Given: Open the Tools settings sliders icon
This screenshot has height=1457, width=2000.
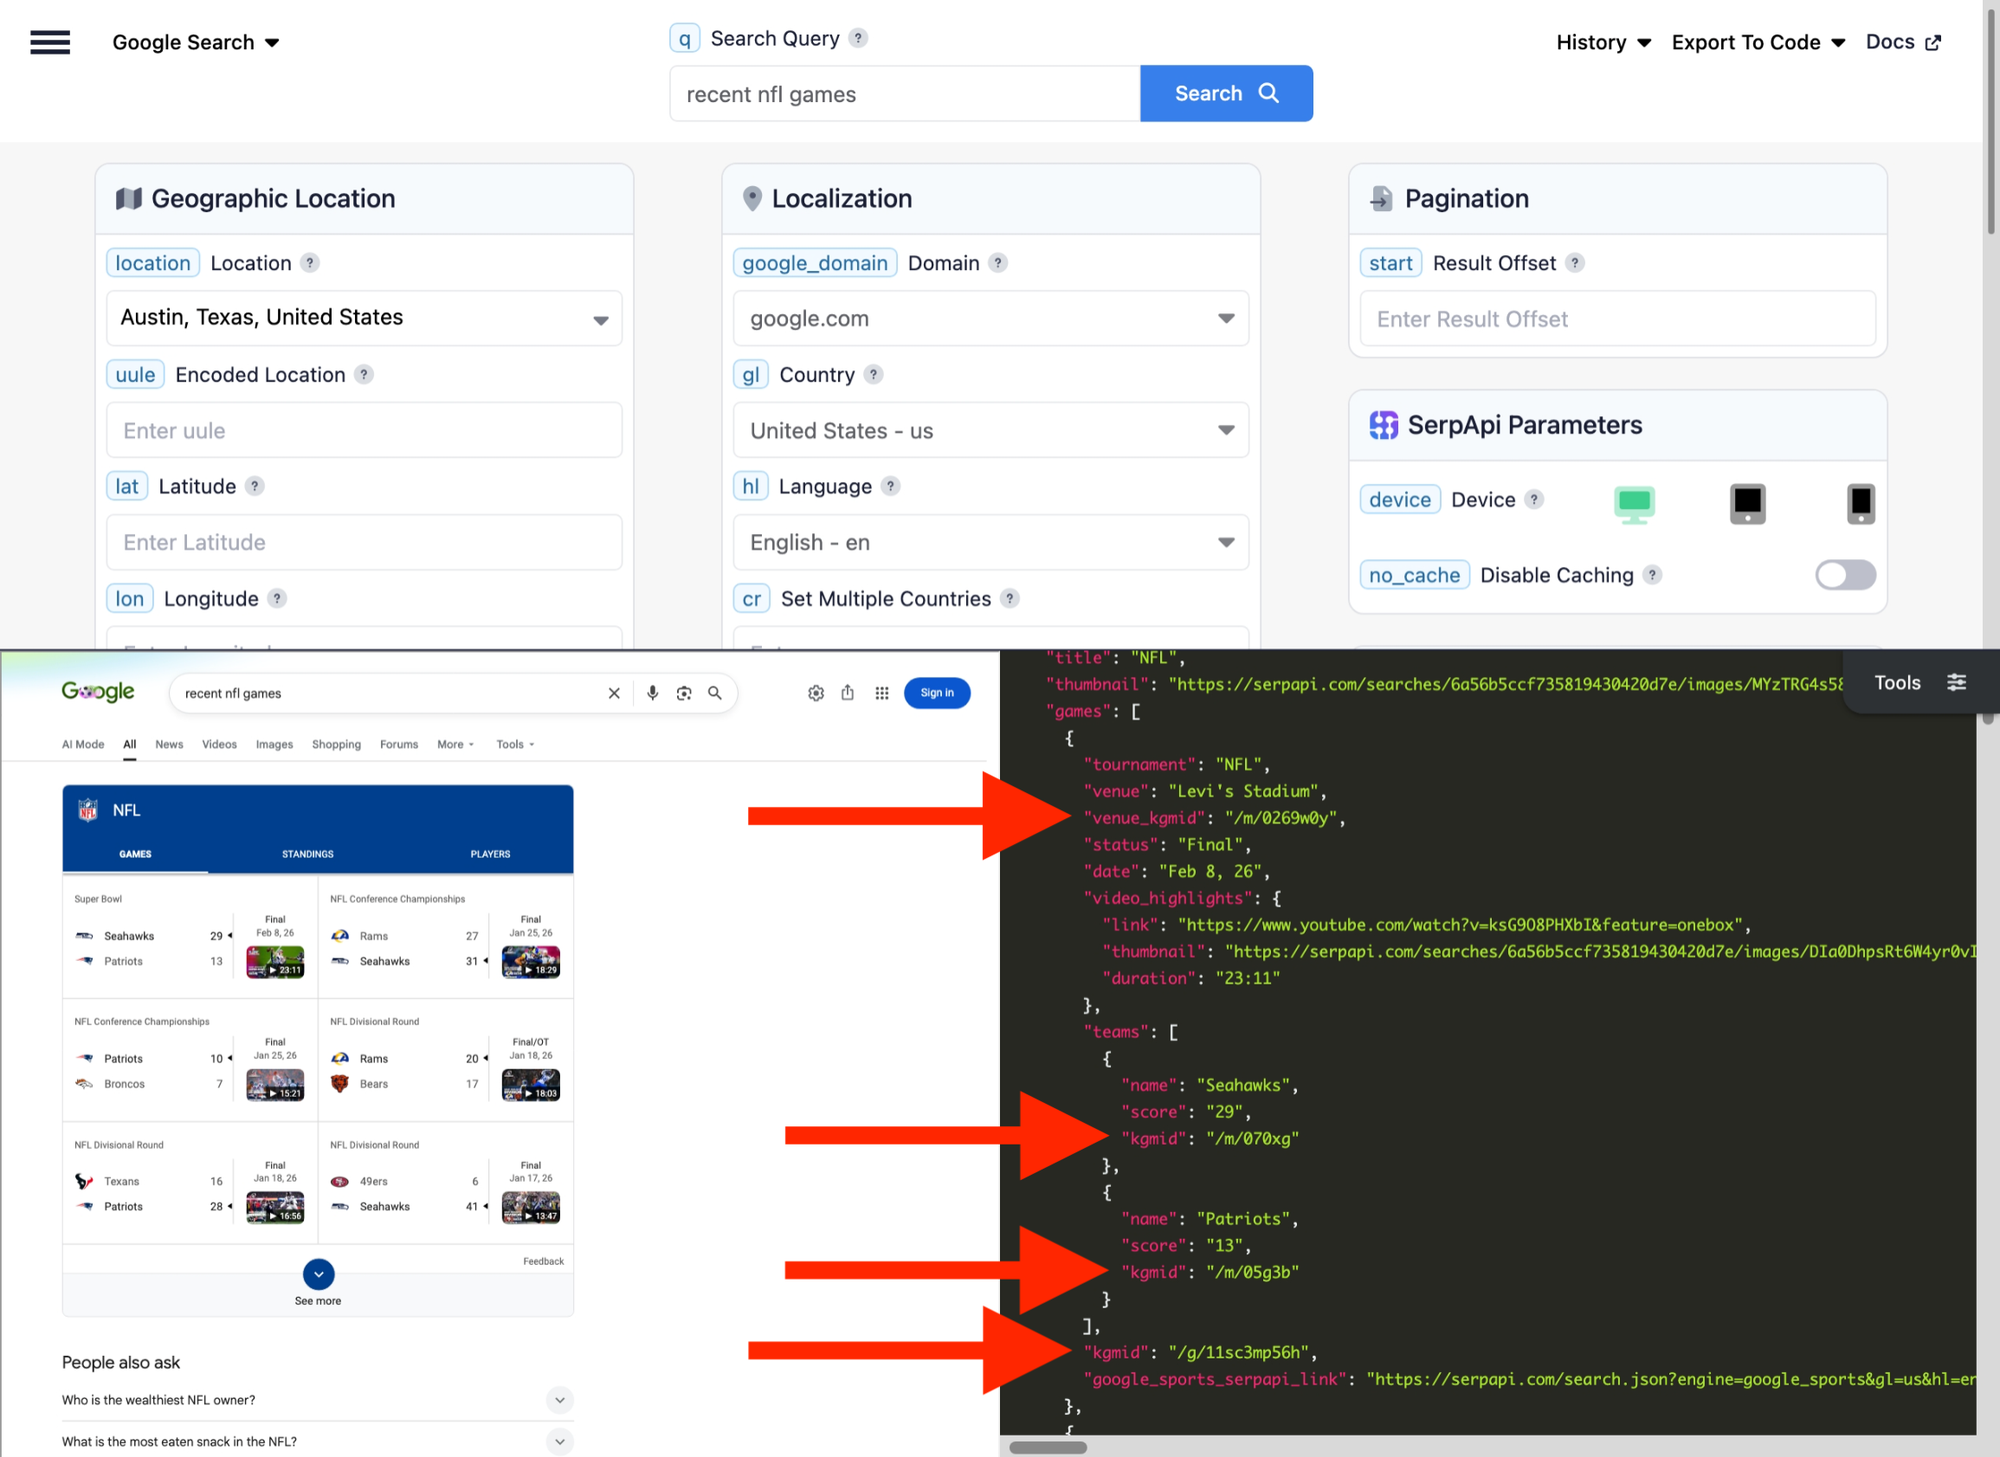Looking at the screenshot, I should (1956, 682).
